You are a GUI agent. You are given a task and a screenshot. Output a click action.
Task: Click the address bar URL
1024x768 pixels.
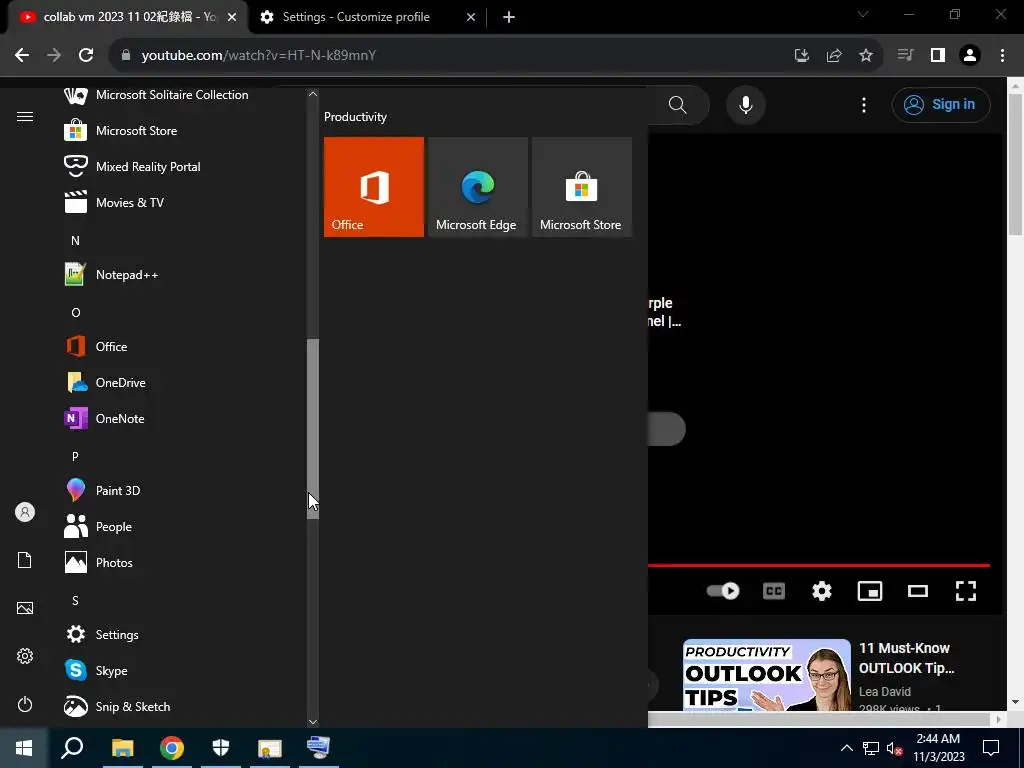[x=259, y=56]
